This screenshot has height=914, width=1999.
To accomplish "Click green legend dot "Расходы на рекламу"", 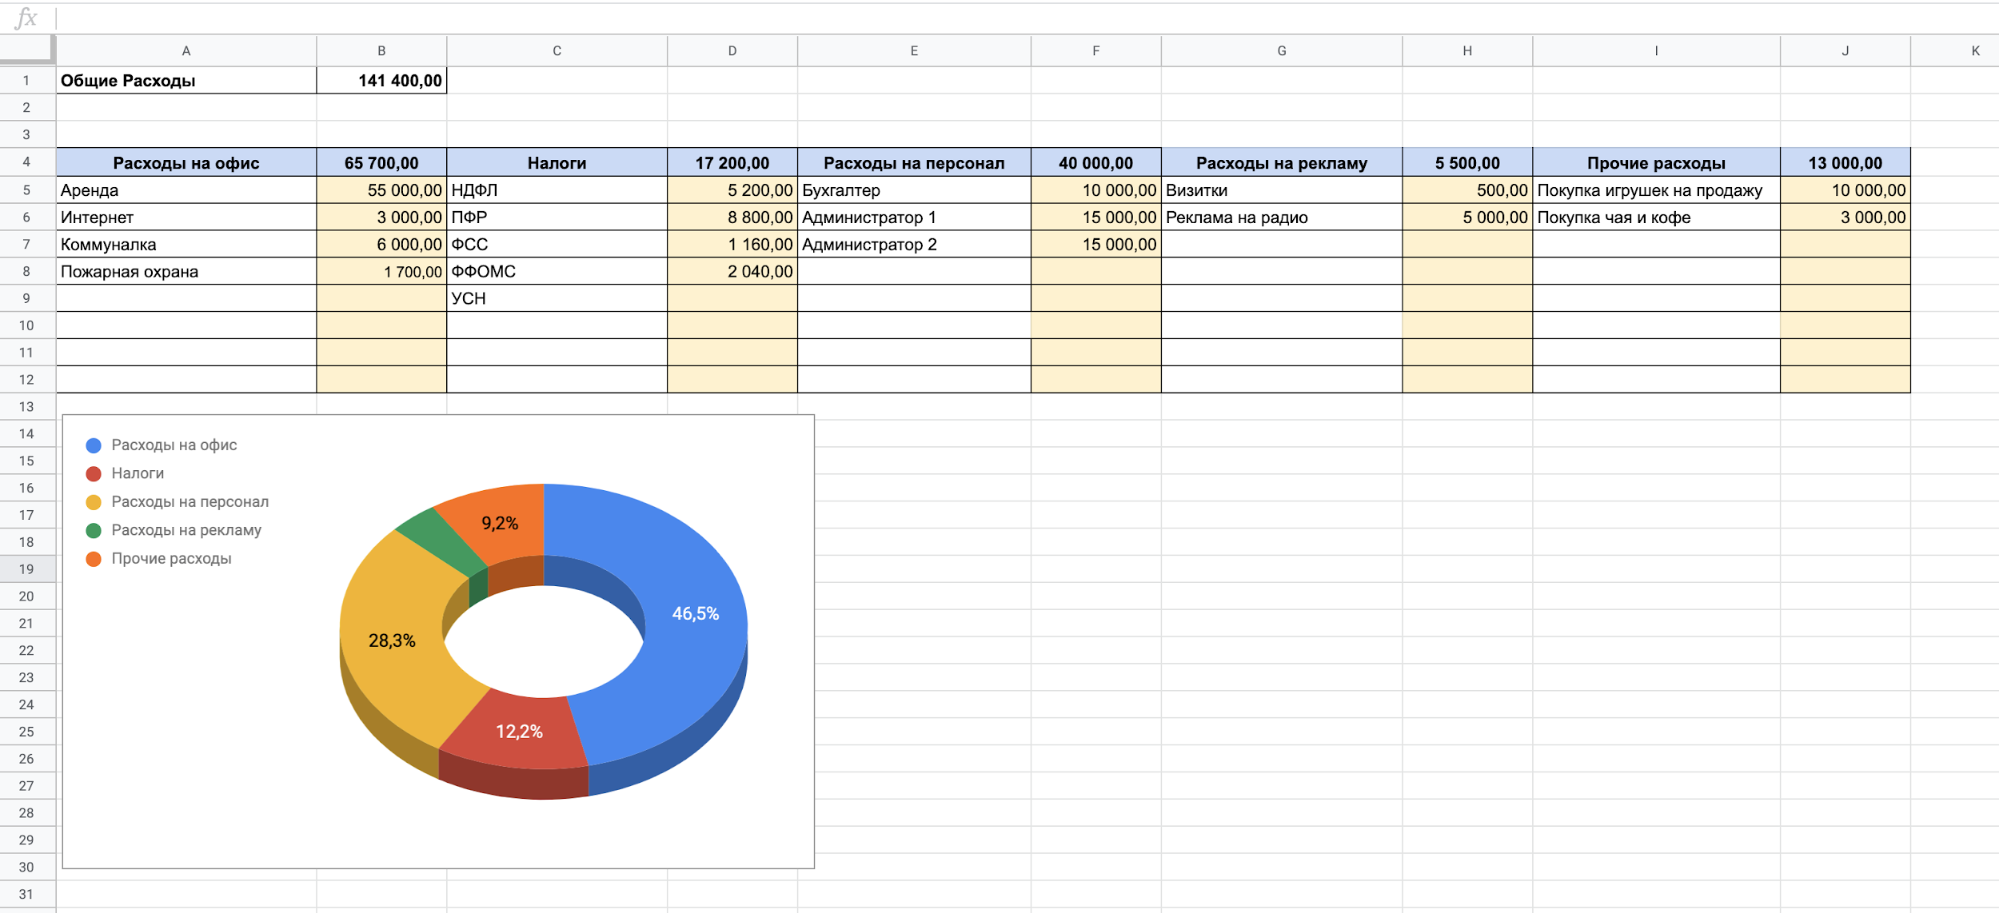I will tap(94, 531).
